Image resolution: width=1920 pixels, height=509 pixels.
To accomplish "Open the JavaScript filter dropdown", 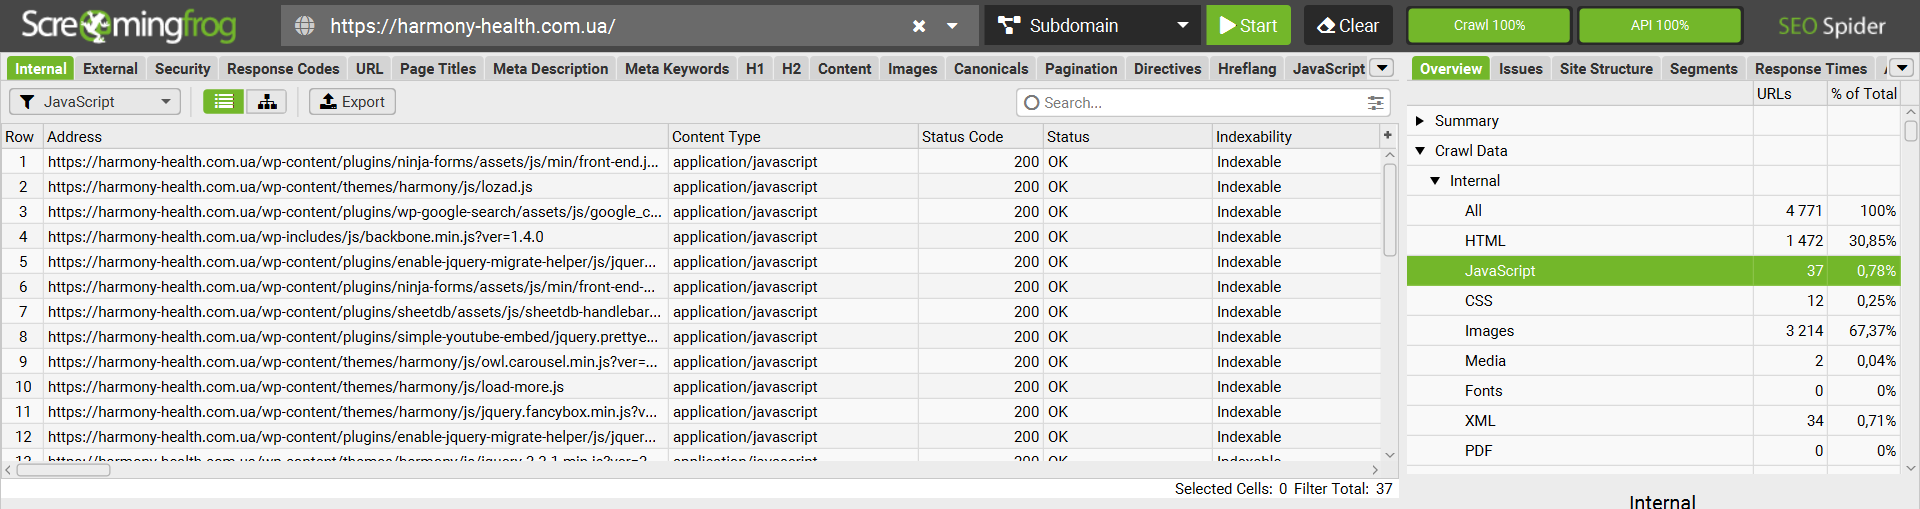I will tap(95, 102).
